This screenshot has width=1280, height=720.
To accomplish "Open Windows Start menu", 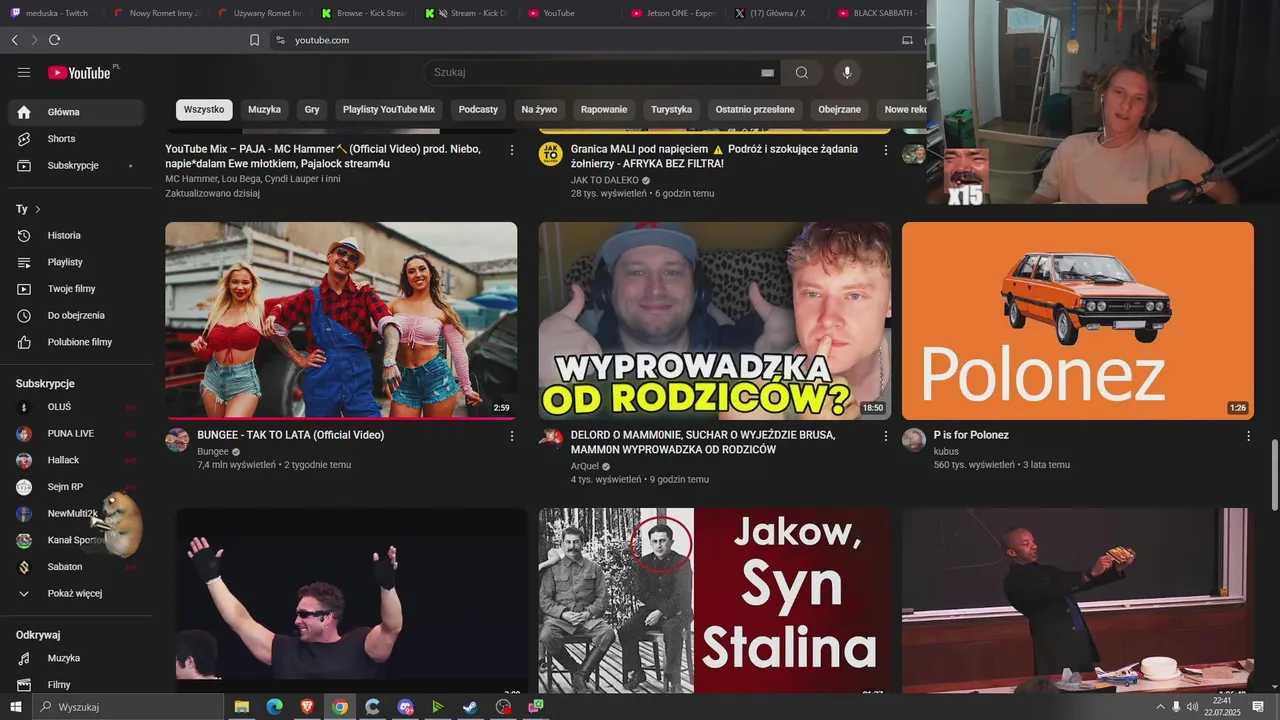I will (16, 707).
